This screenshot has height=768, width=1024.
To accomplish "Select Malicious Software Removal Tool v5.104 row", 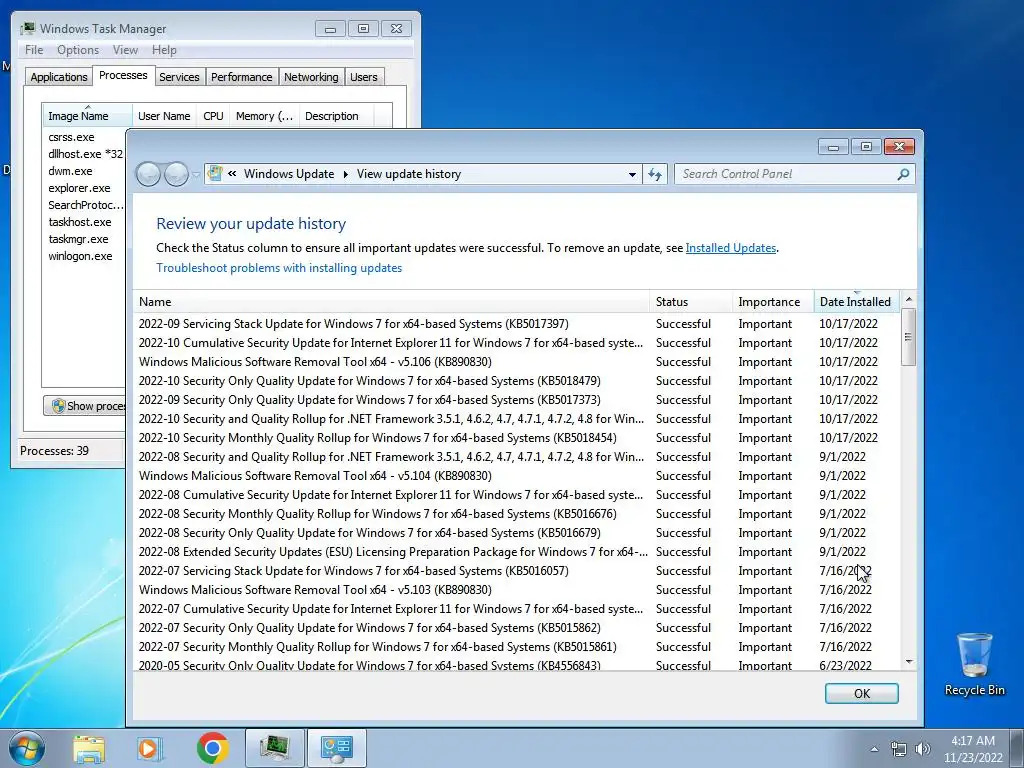I will 516,476.
